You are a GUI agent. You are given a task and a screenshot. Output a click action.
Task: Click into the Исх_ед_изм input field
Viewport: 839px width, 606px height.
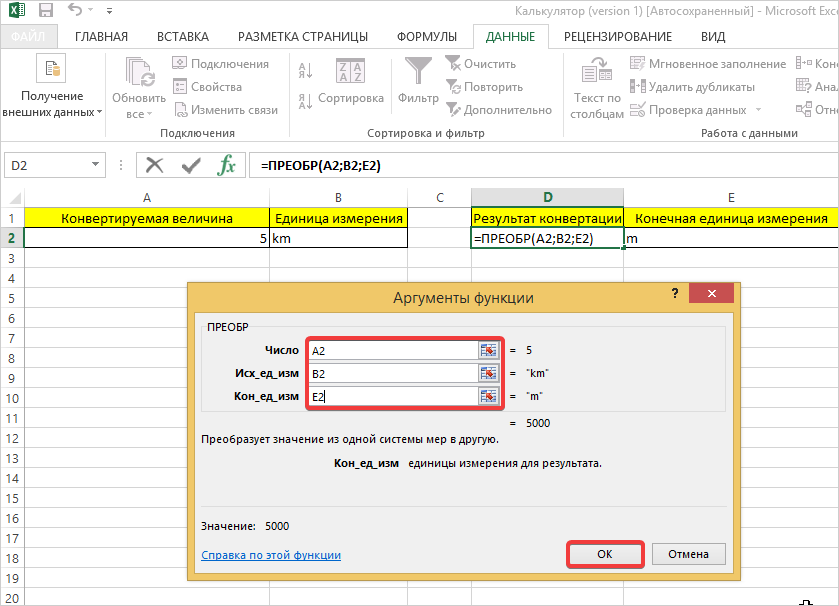(393, 373)
